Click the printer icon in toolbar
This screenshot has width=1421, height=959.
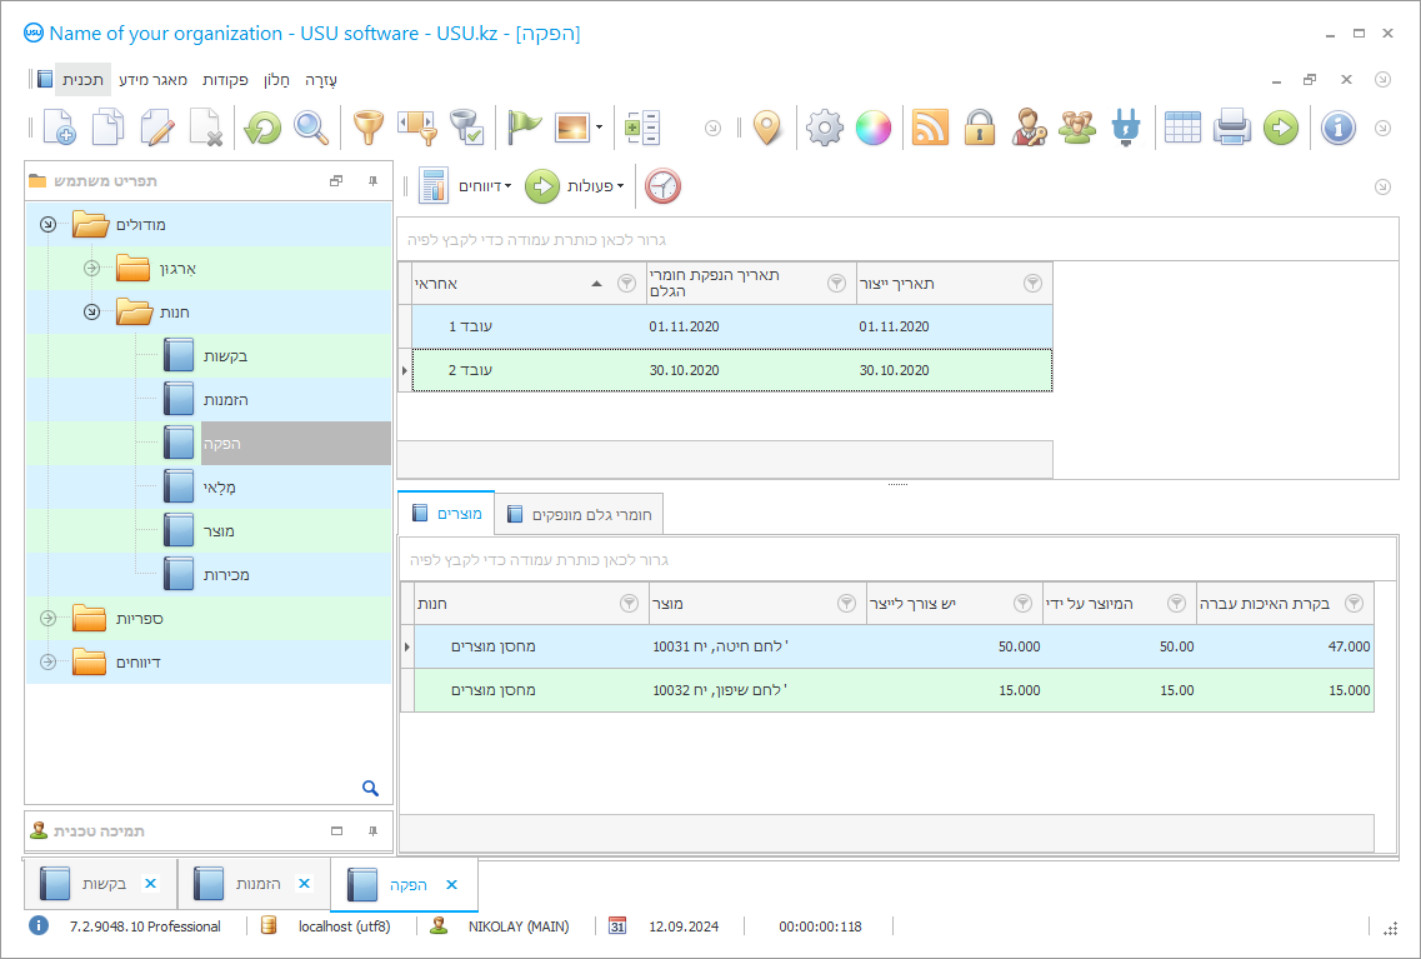[x=1232, y=128]
